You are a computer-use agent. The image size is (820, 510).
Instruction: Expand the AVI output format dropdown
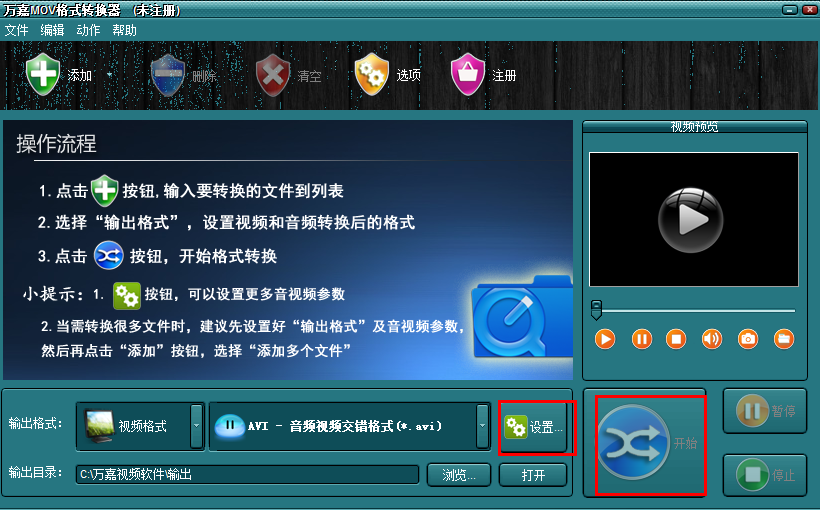(x=482, y=426)
